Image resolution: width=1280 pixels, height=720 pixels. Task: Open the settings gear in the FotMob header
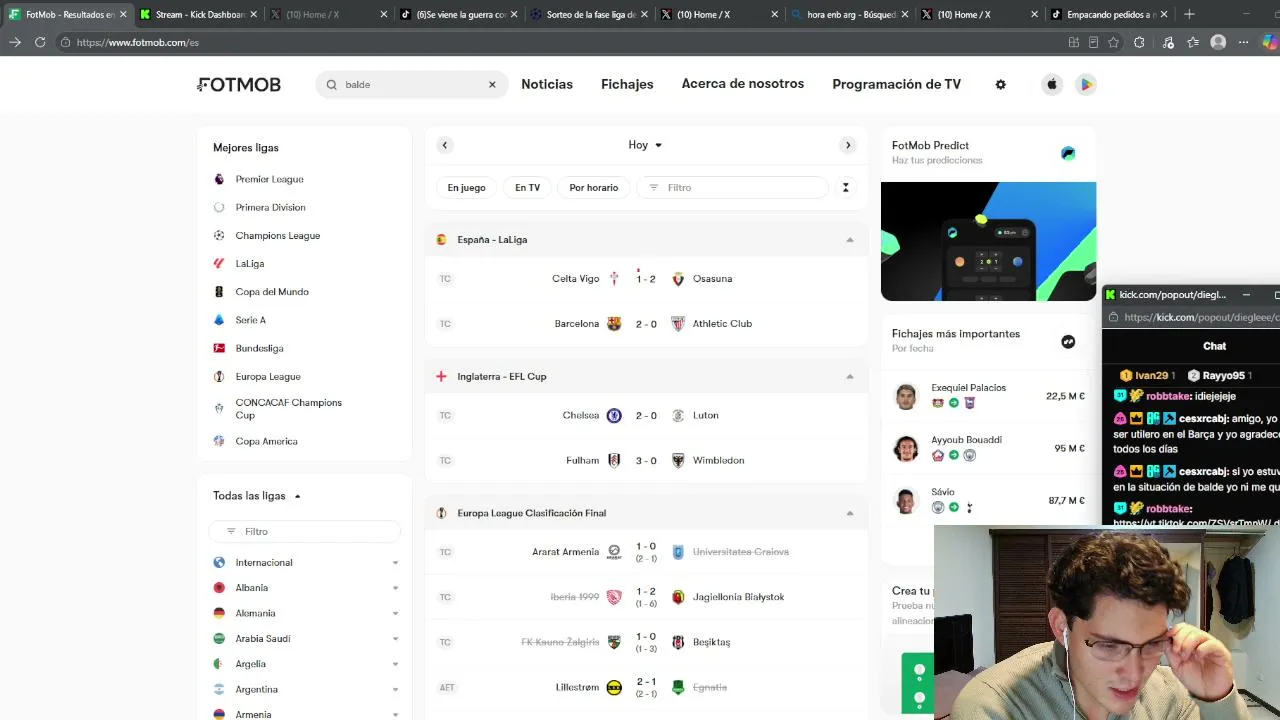point(1000,85)
